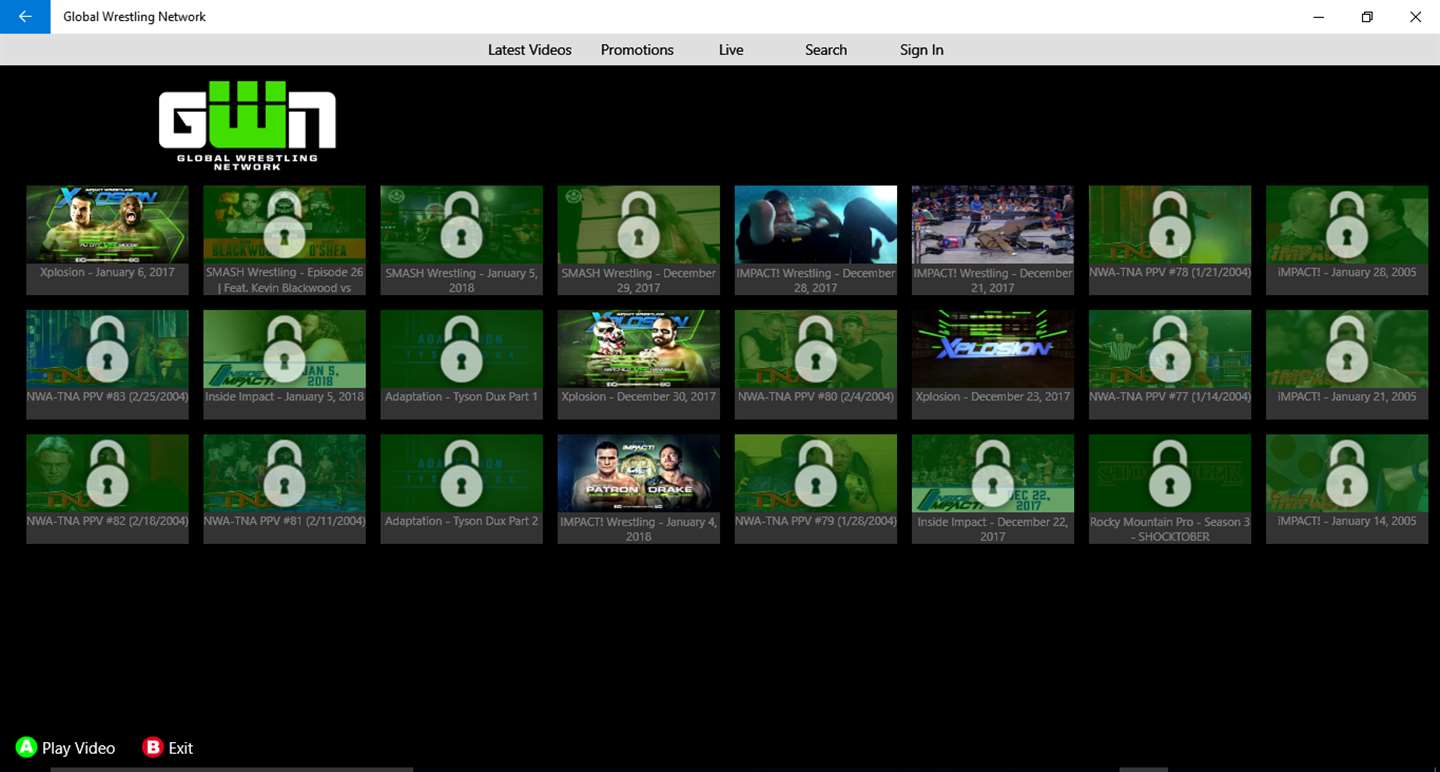Click title 'iMPACT! - January 28, 2005'
The width and height of the screenshot is (1440, 772).
[1346, 272]
